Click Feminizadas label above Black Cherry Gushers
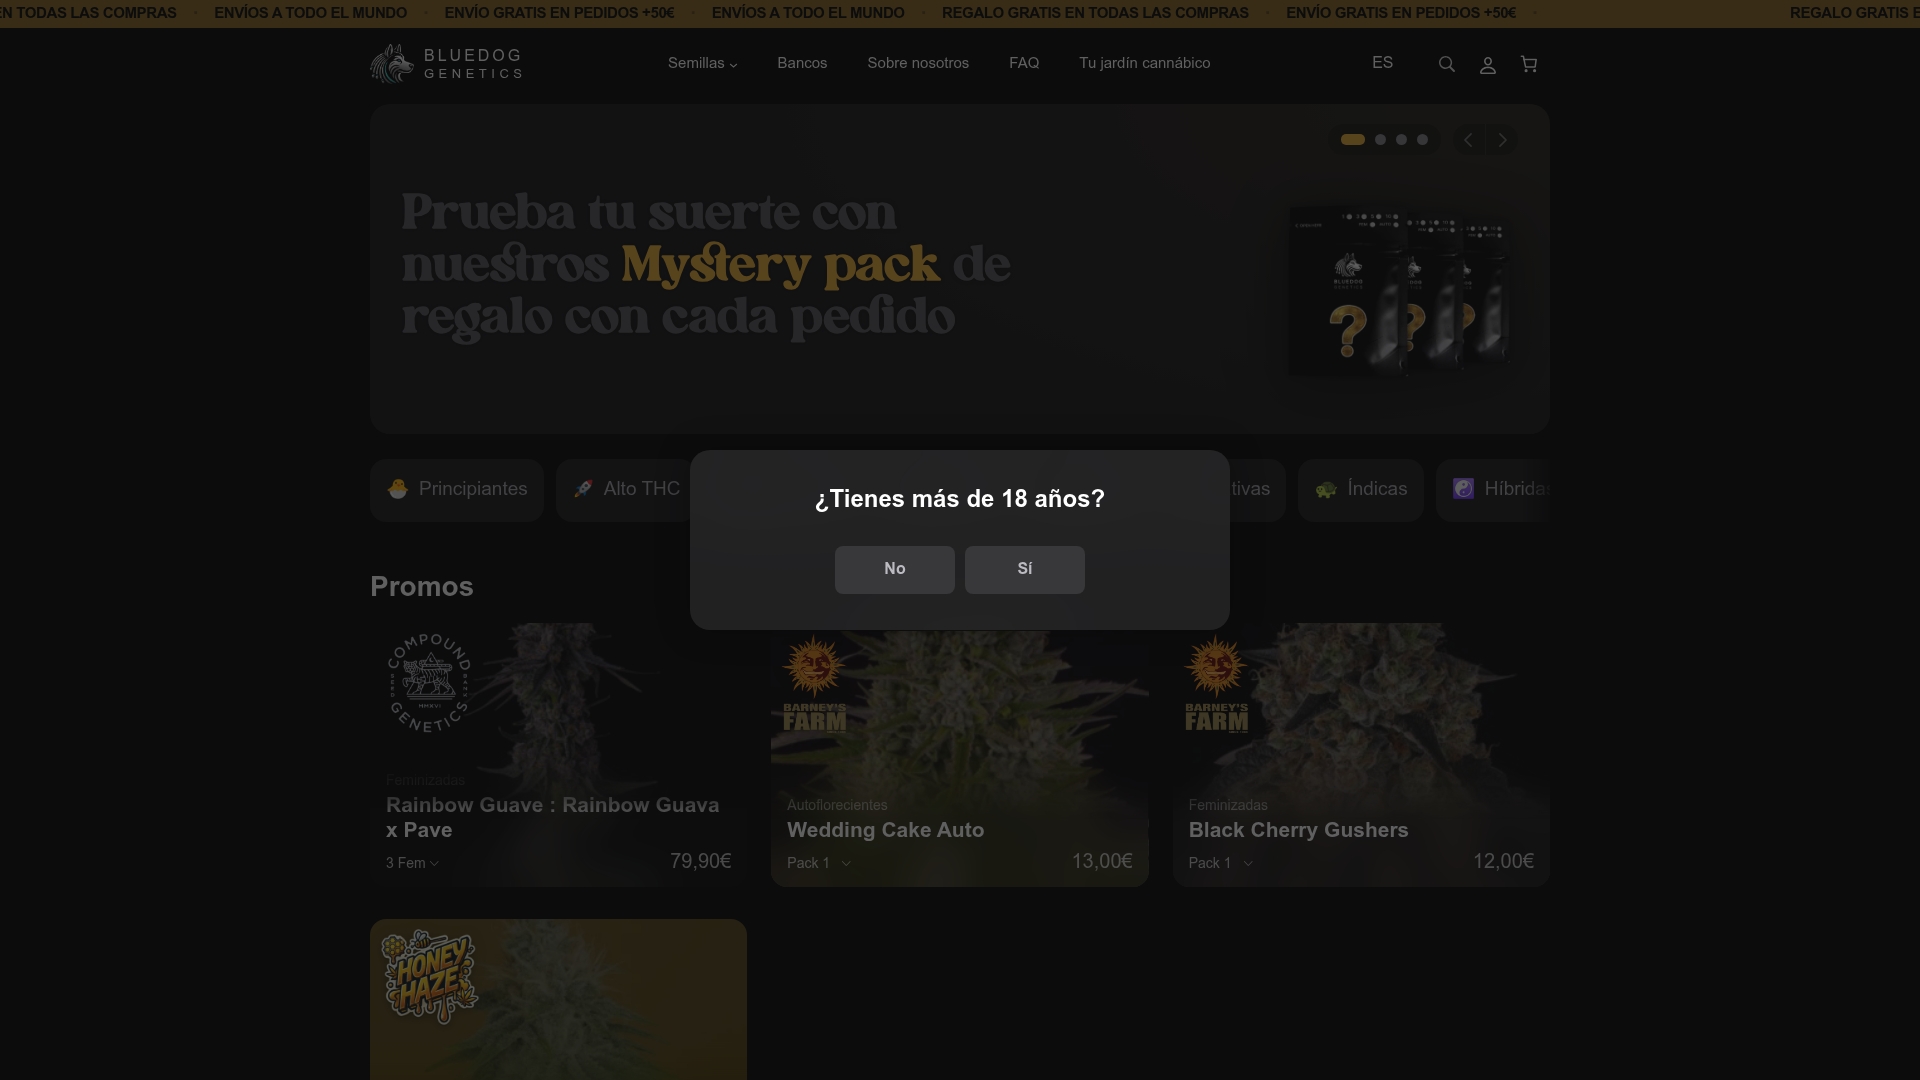The image size is (1920, 1080). pyautogui.click(x=1228, y=806)
